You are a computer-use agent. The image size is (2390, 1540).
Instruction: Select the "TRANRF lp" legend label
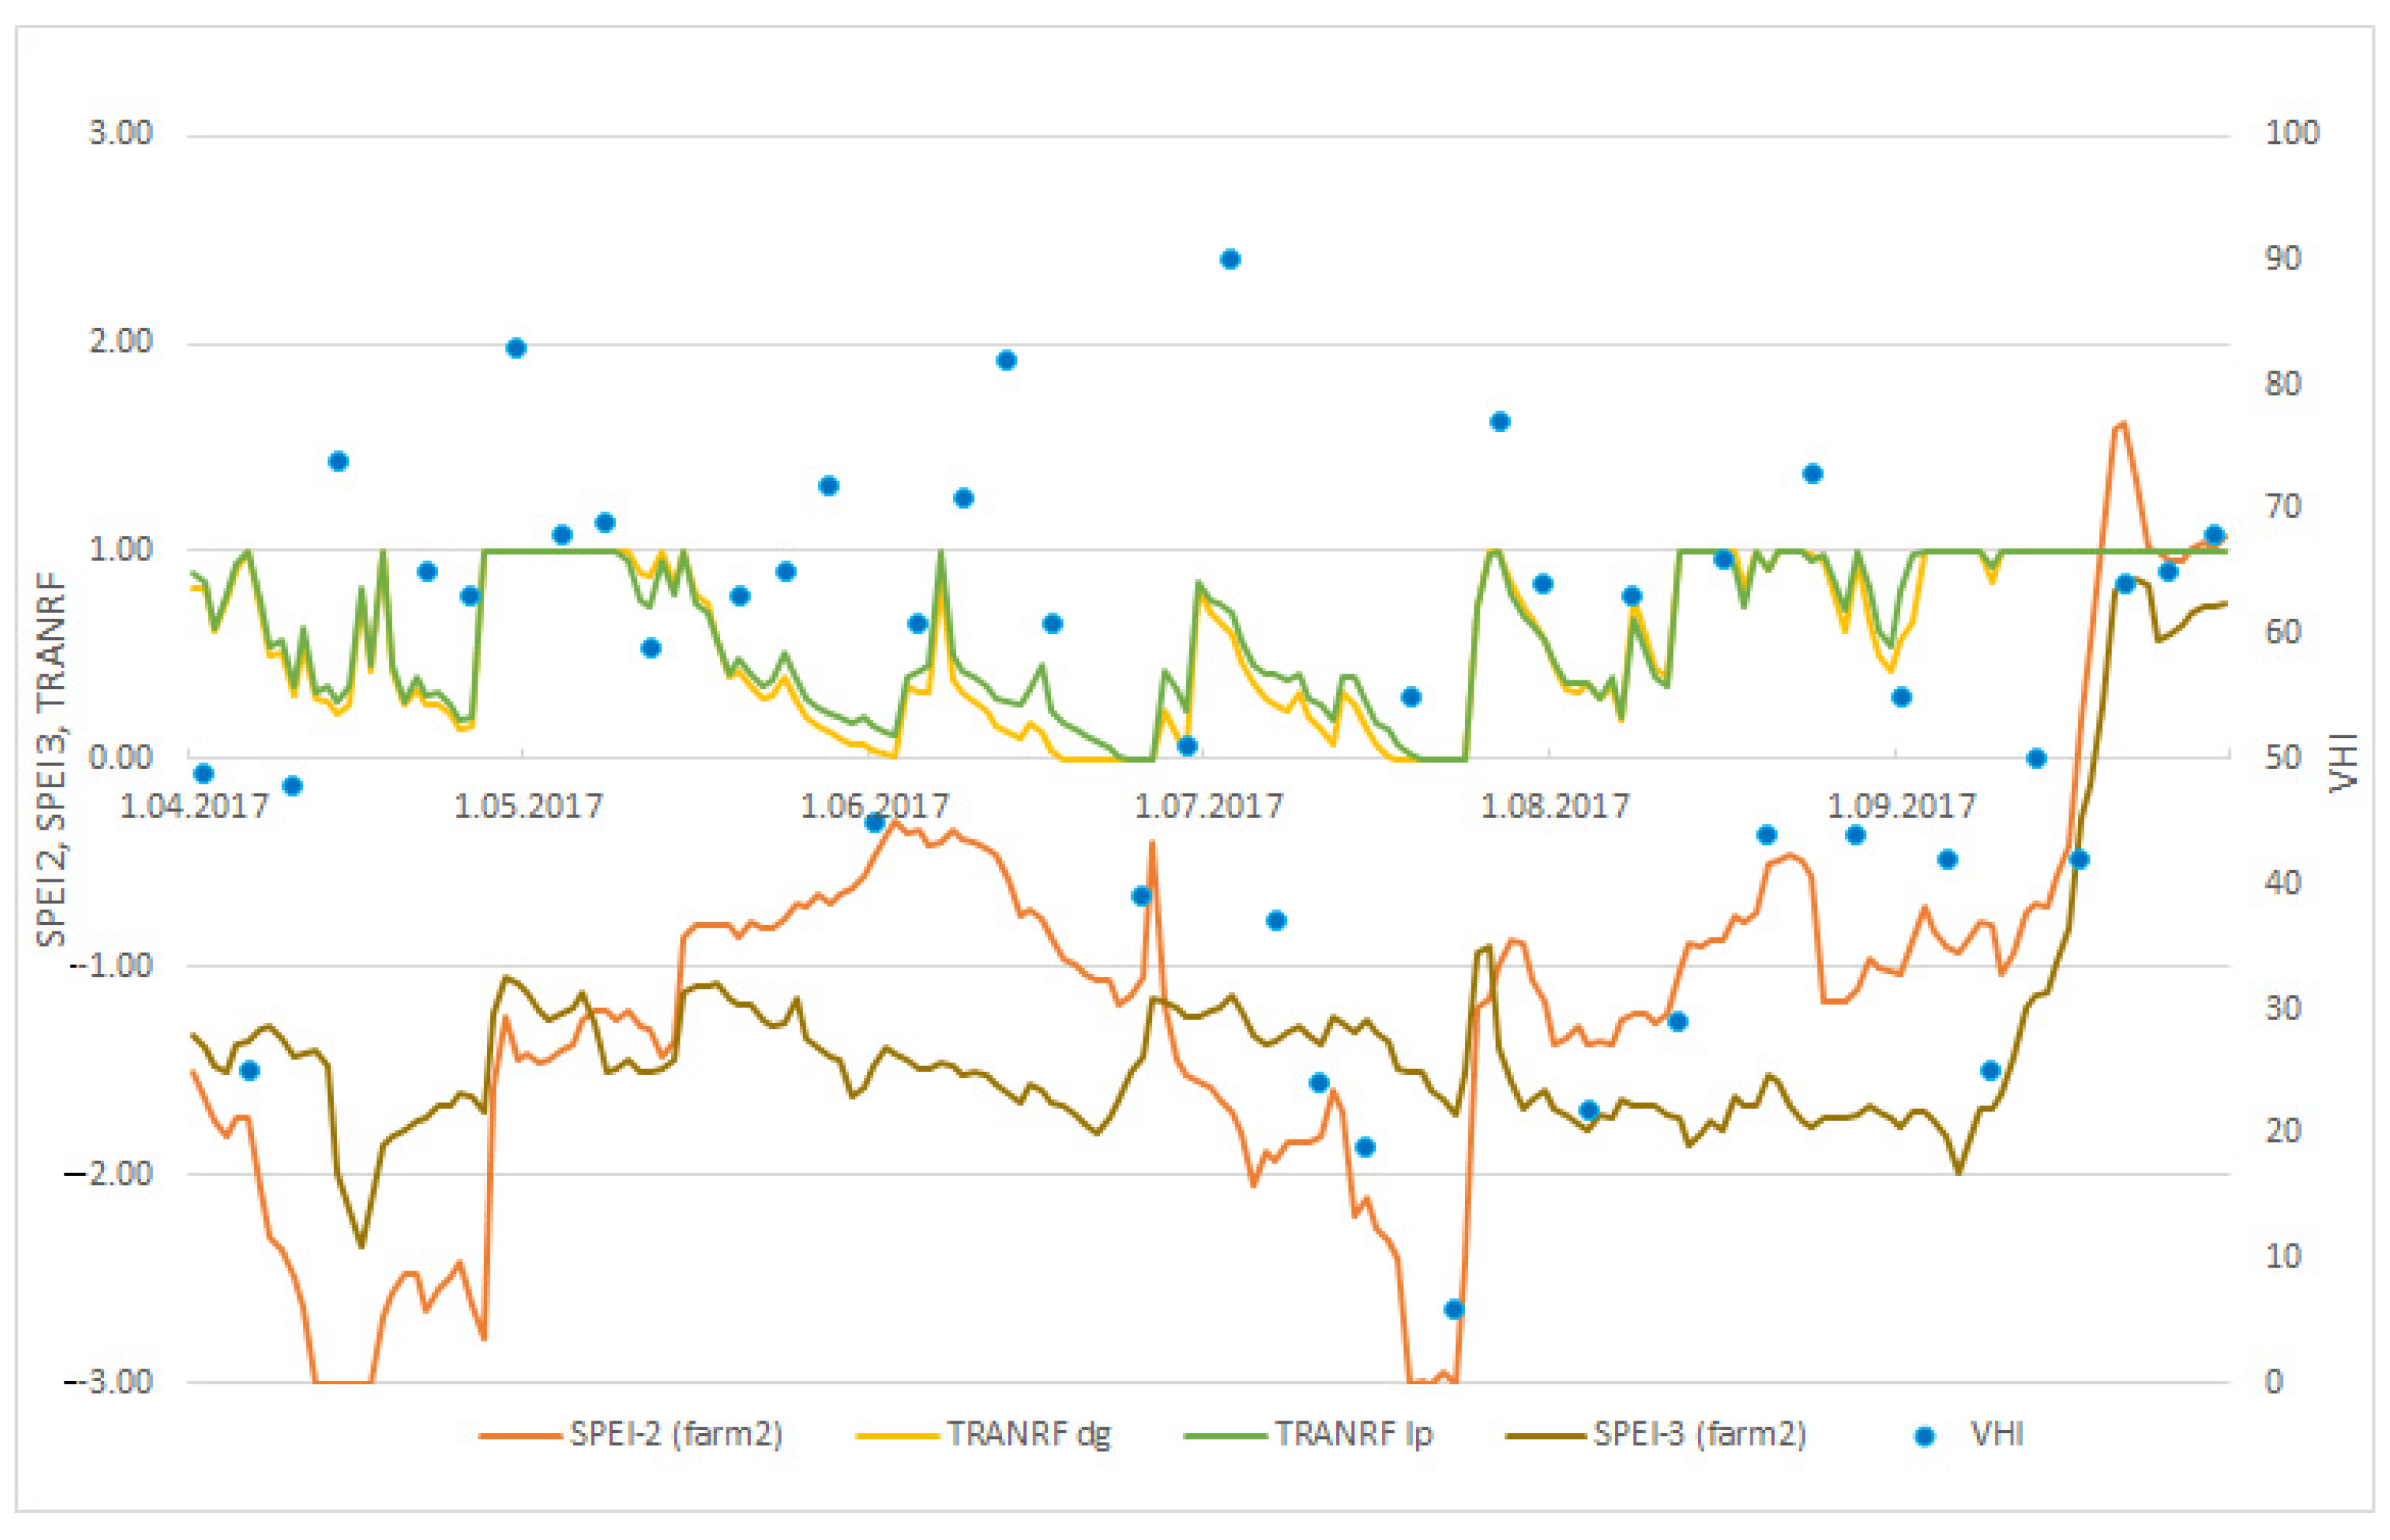(1353, 1434)
